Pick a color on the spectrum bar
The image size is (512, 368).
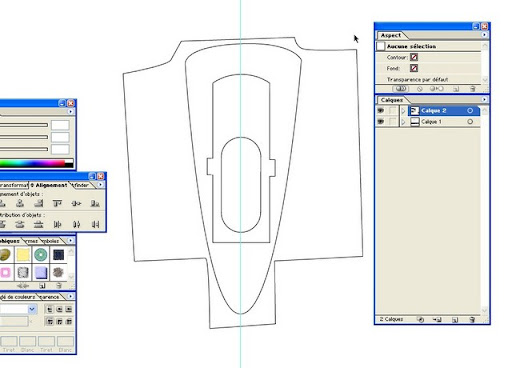coord(33,163)
